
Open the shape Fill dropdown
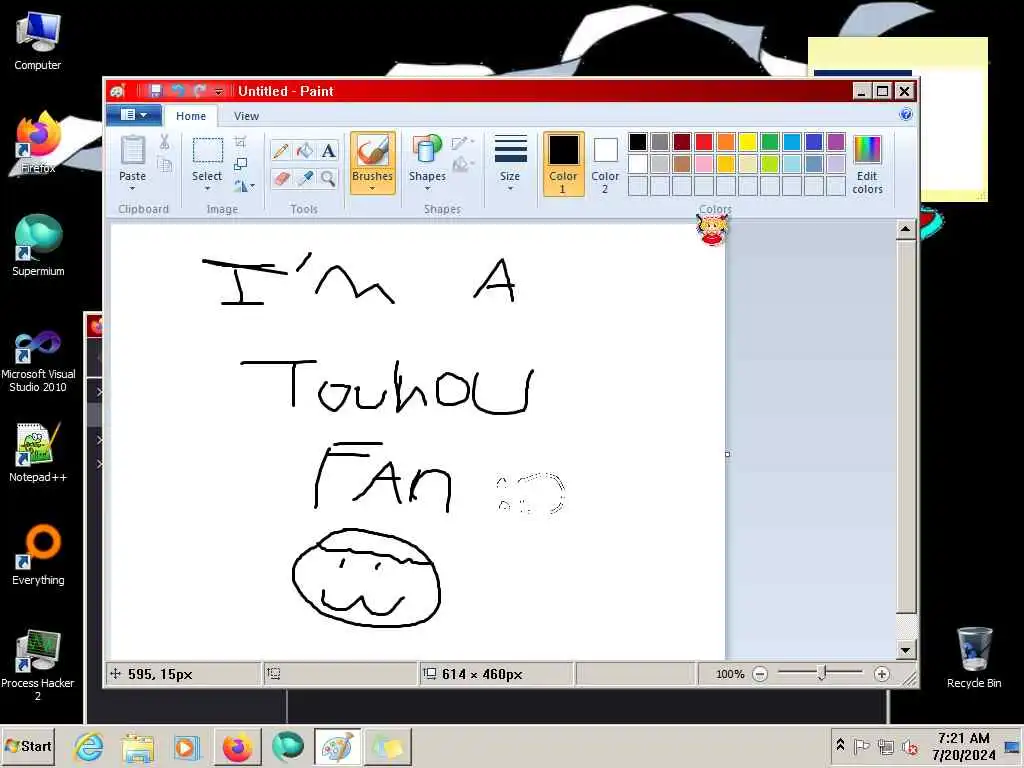click(x=463, y=164)
